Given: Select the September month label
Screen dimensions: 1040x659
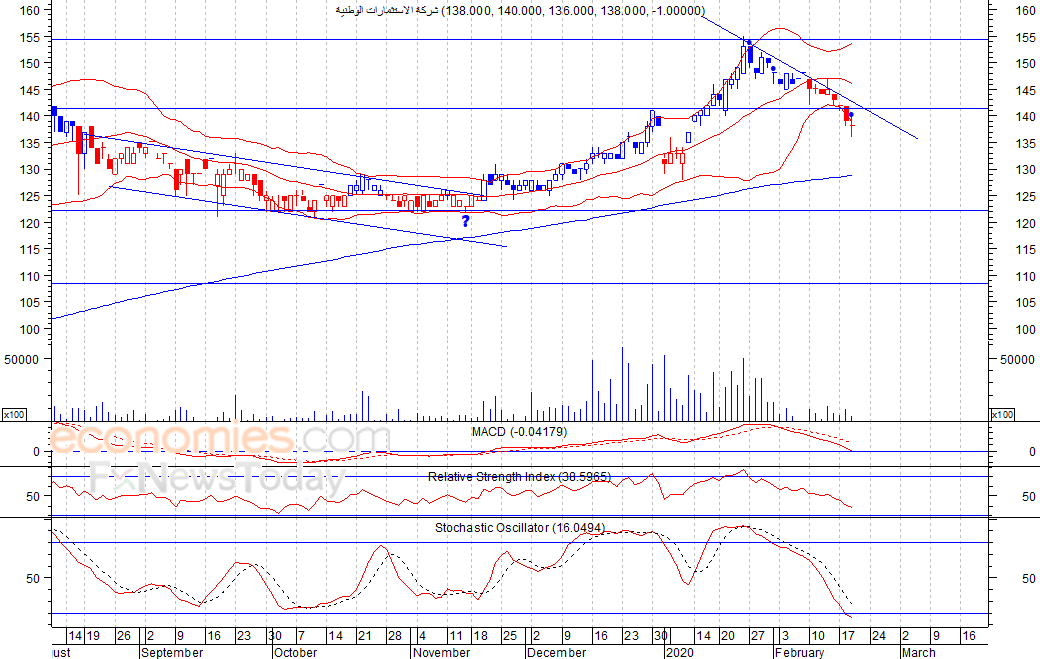Looking at the screenshot, I should click(172, 652).
